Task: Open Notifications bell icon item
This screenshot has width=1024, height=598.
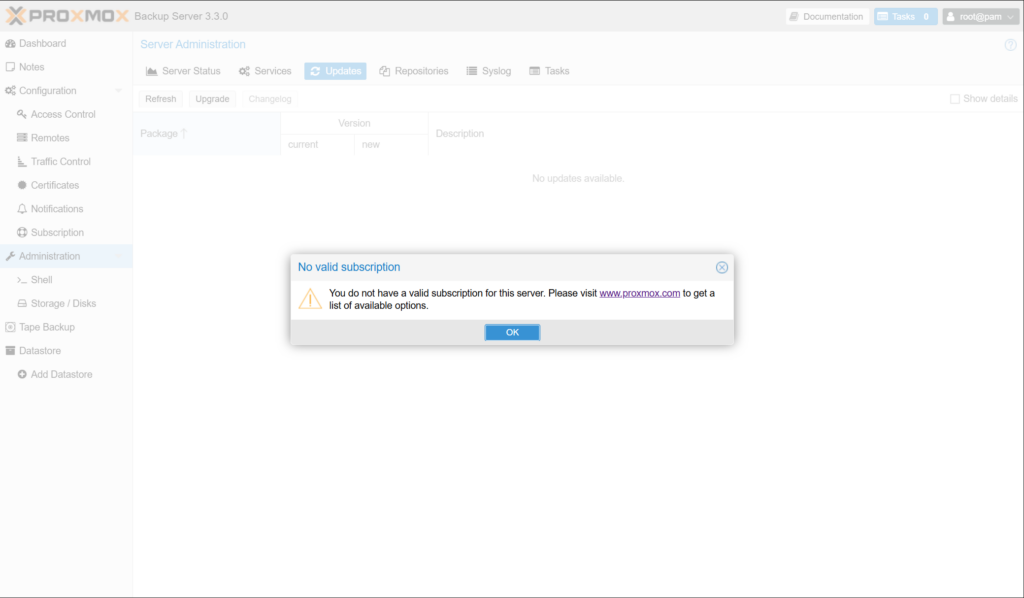Action: click(x=22, y=209)
